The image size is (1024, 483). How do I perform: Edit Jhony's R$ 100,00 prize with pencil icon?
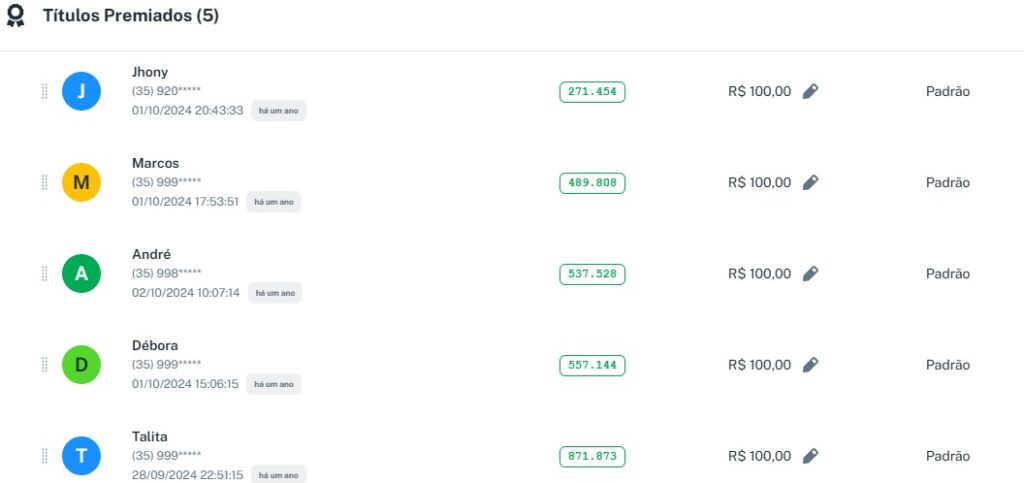click(810, 92)
